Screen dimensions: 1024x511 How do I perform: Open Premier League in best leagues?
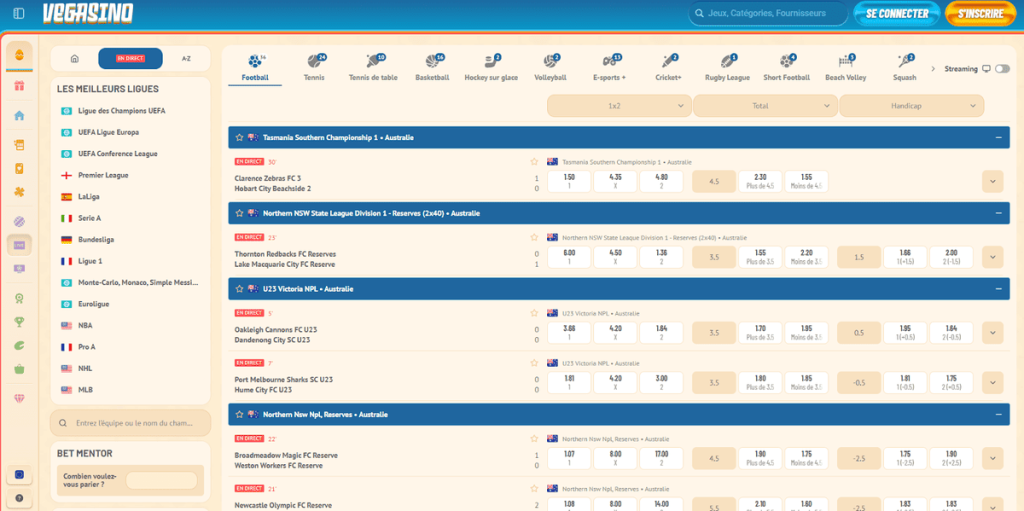103,175
